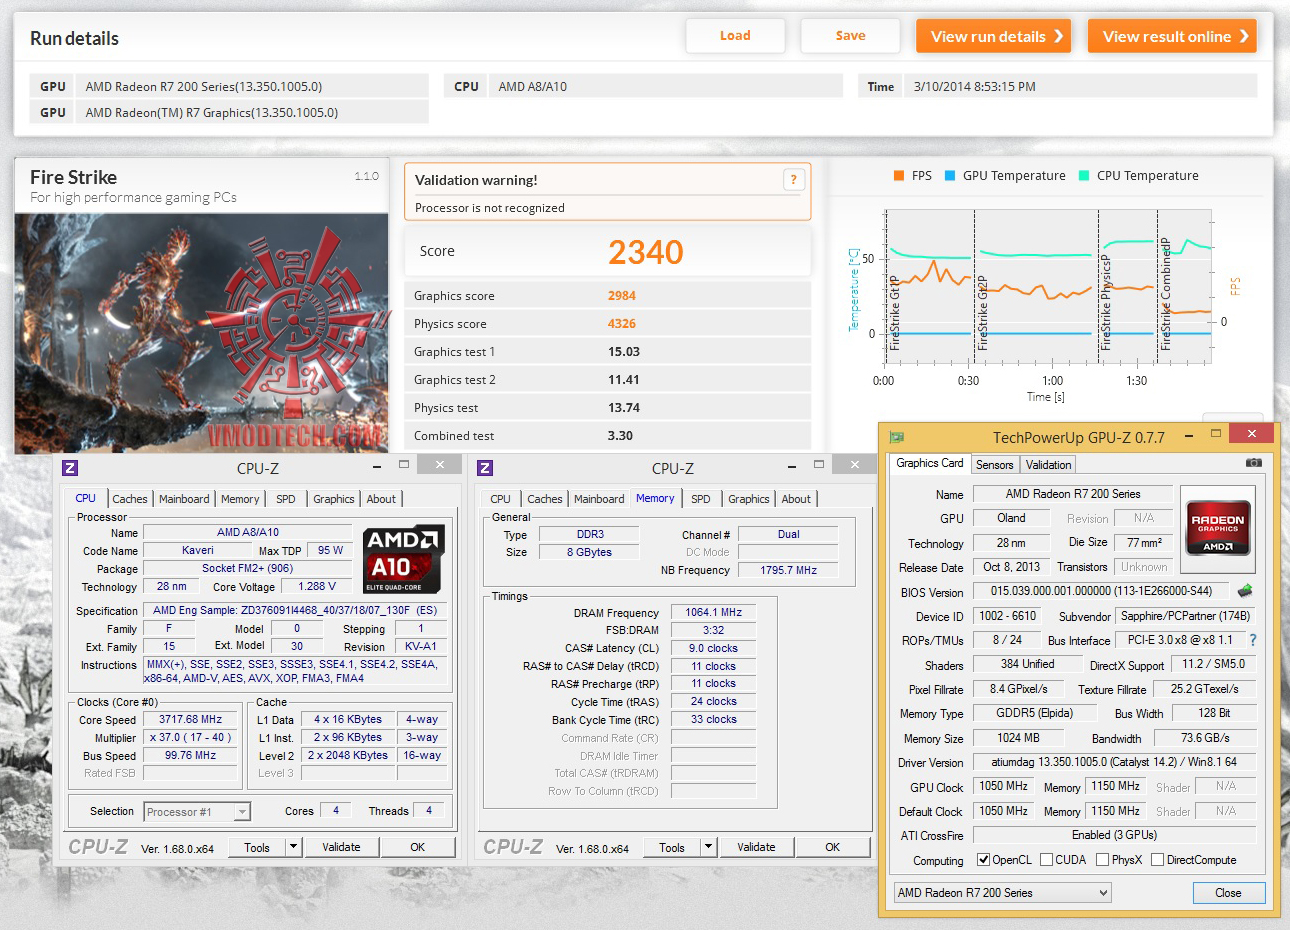The image size is (1290, 930).
Task: Click the Shaders value 384 Unified
Action: coord(1027,665)
